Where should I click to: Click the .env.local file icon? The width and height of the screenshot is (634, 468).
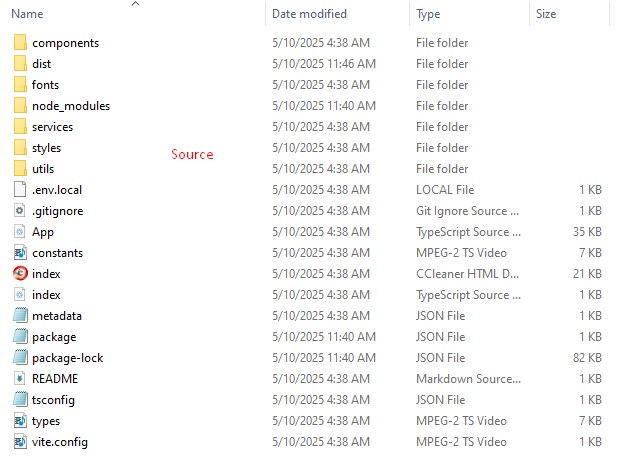click(20, 190)
